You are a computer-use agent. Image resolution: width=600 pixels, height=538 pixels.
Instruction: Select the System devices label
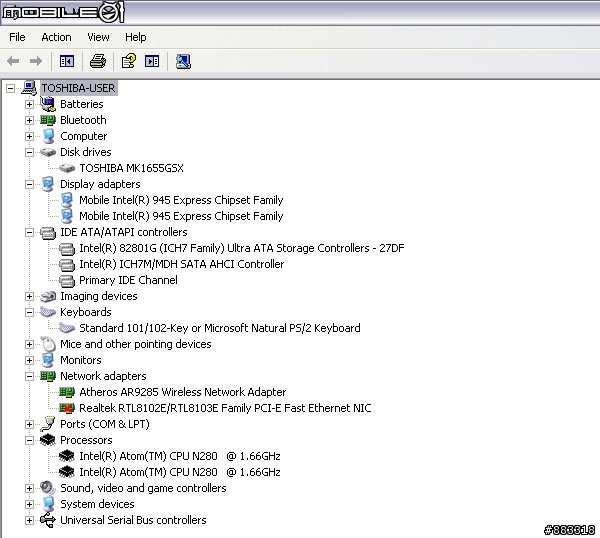[97, 504]
